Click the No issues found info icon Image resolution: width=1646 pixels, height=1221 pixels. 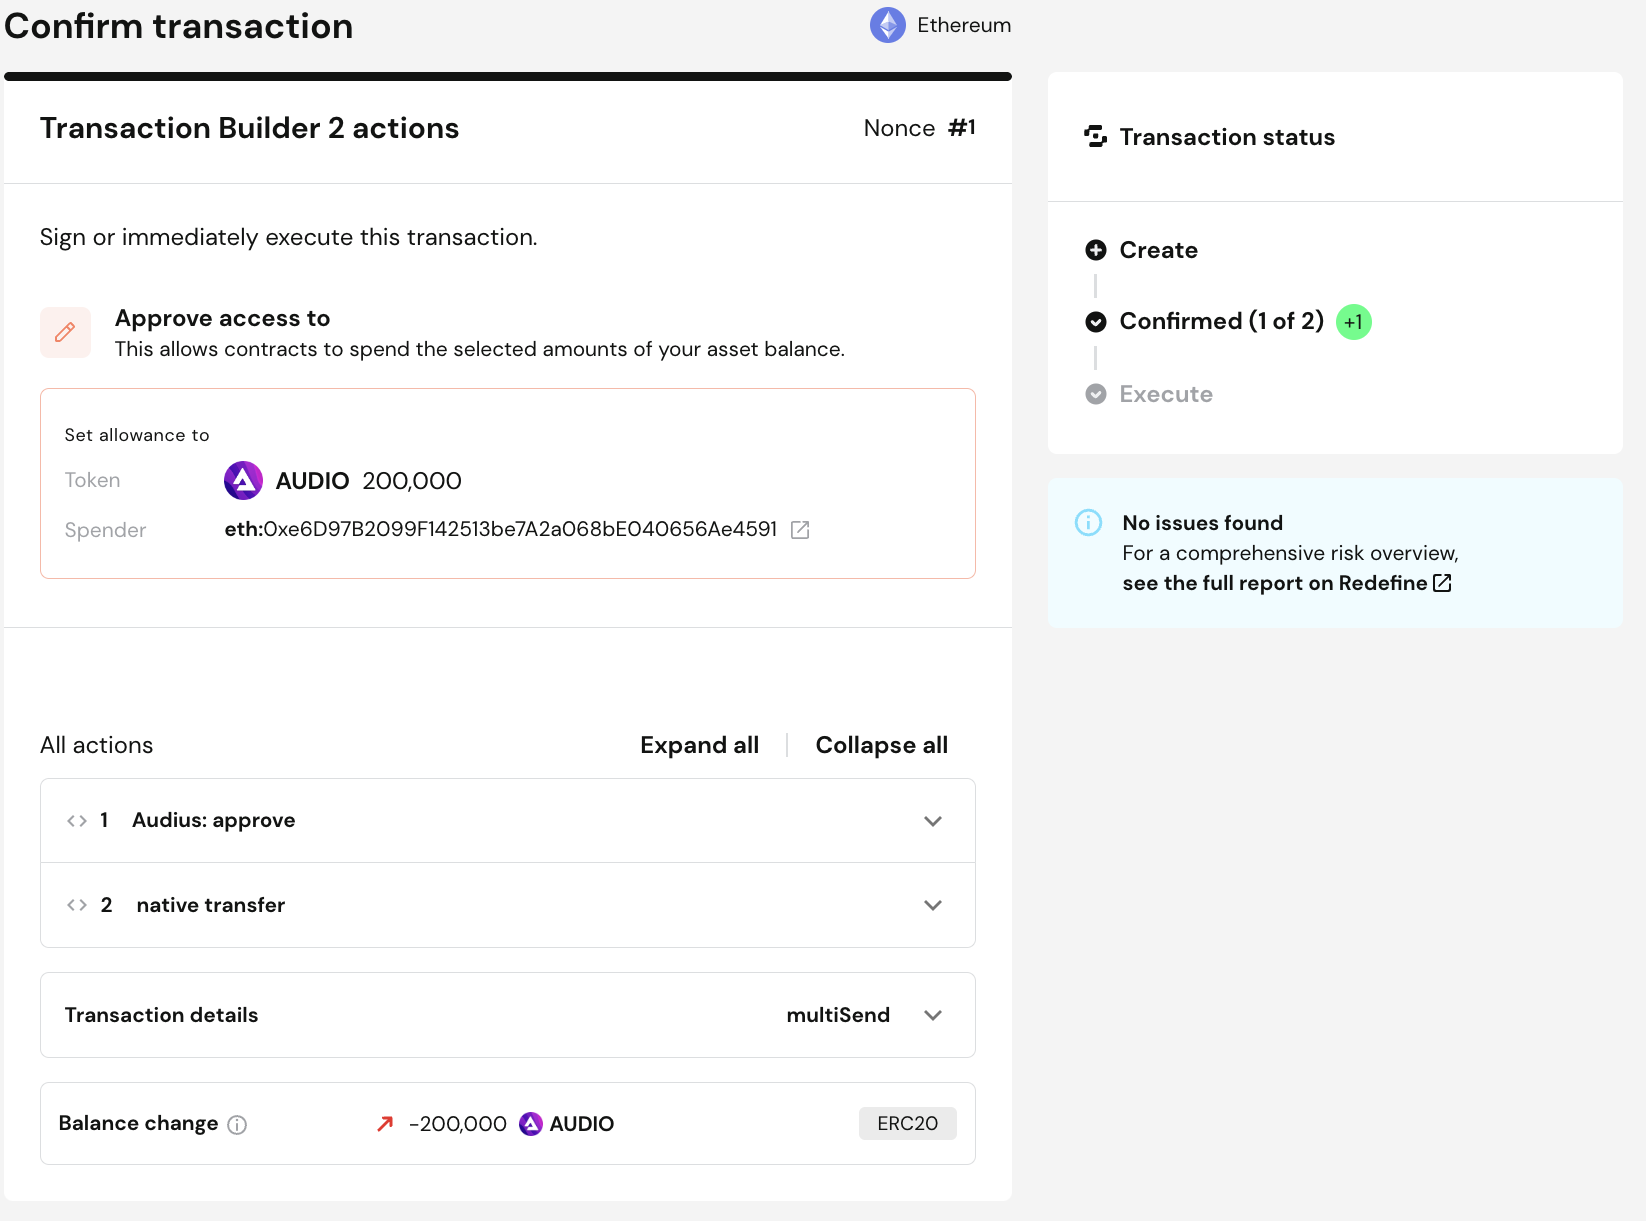point(1088,522)
